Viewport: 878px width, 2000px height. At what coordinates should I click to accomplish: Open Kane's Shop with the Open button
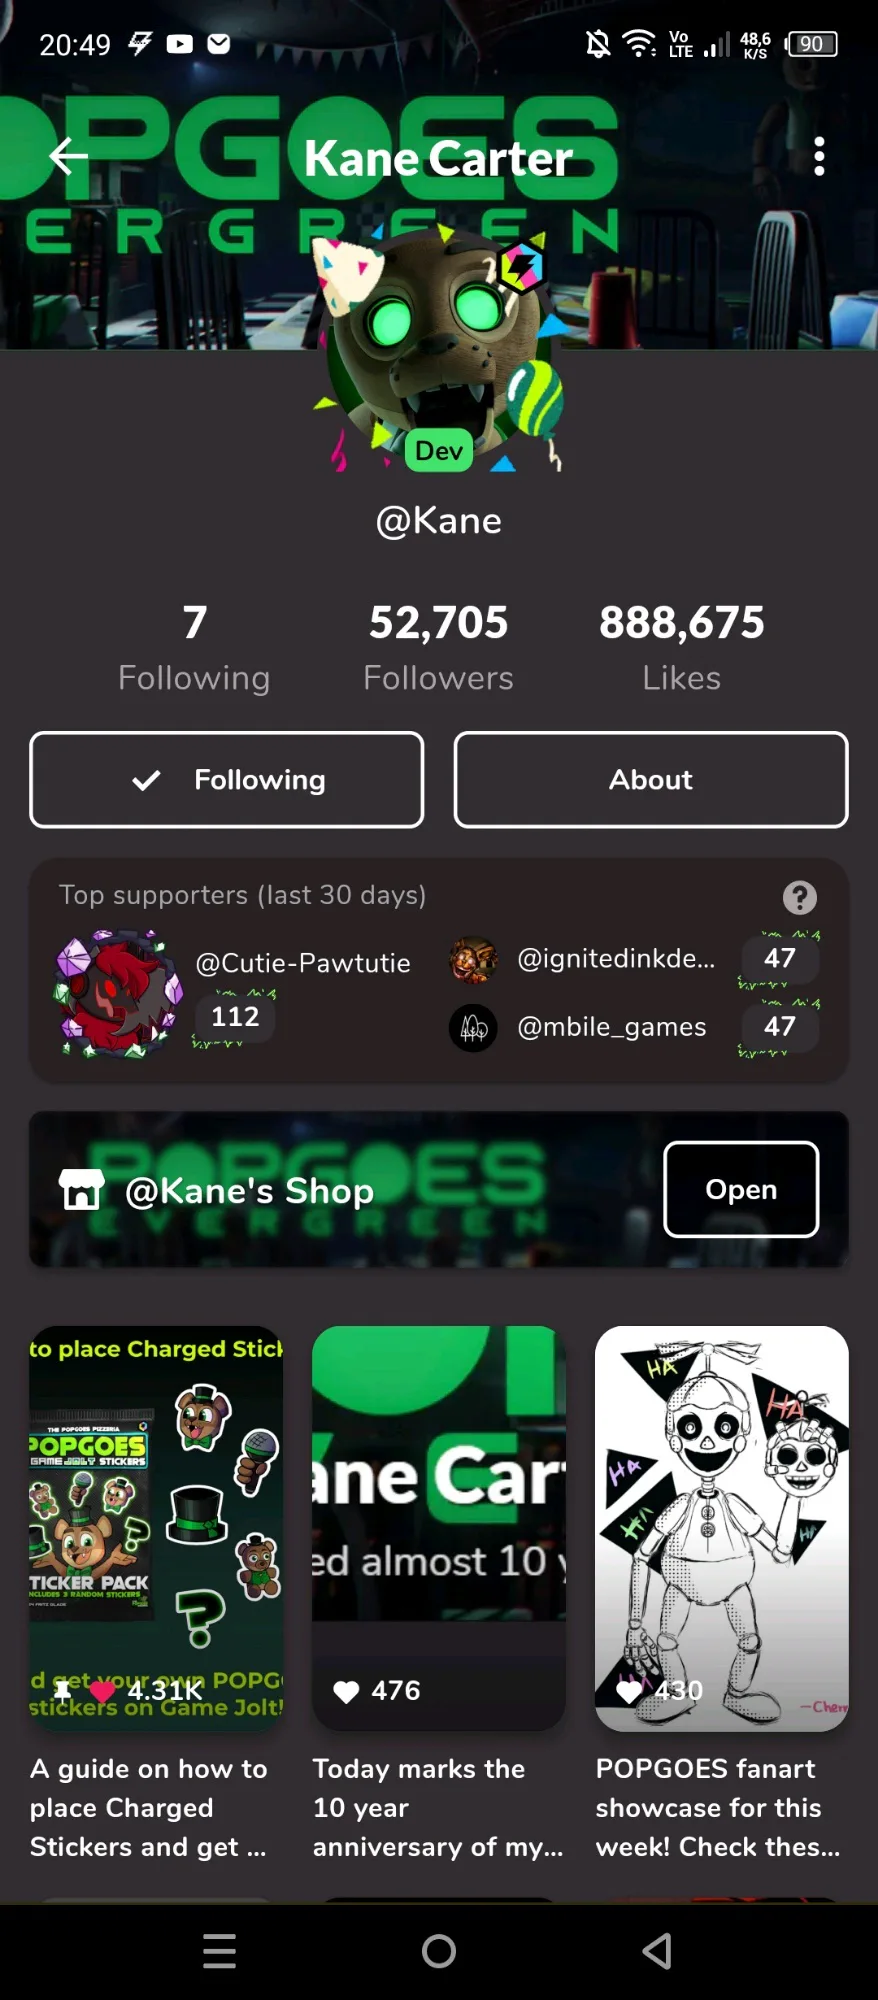pos(741,1189)
